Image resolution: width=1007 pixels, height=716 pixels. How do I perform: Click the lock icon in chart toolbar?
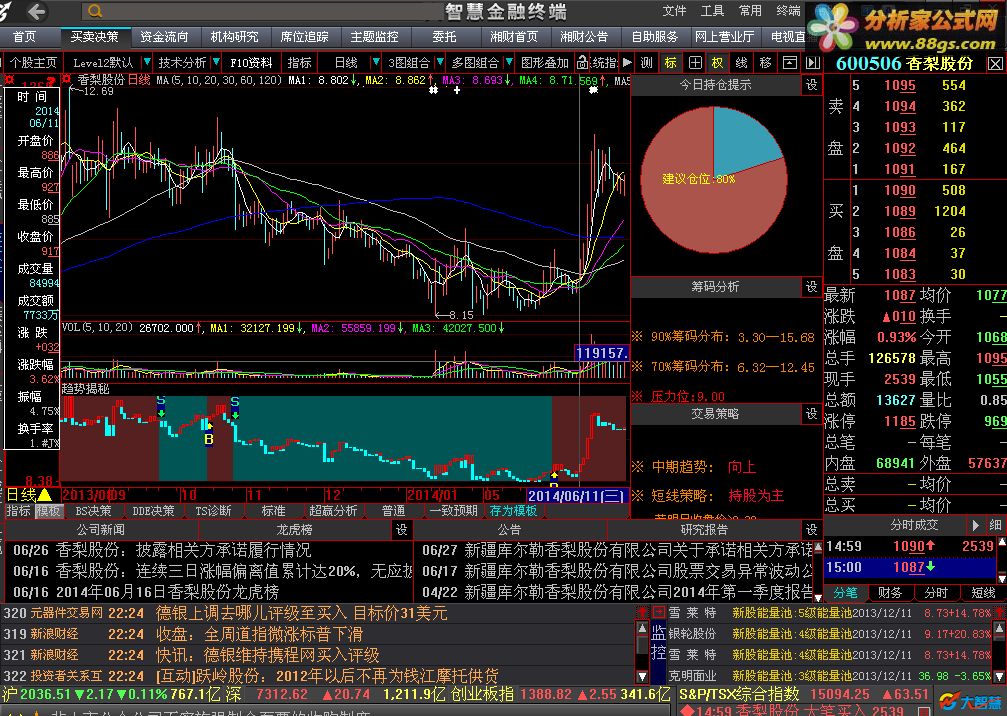[x=582, y=62]
